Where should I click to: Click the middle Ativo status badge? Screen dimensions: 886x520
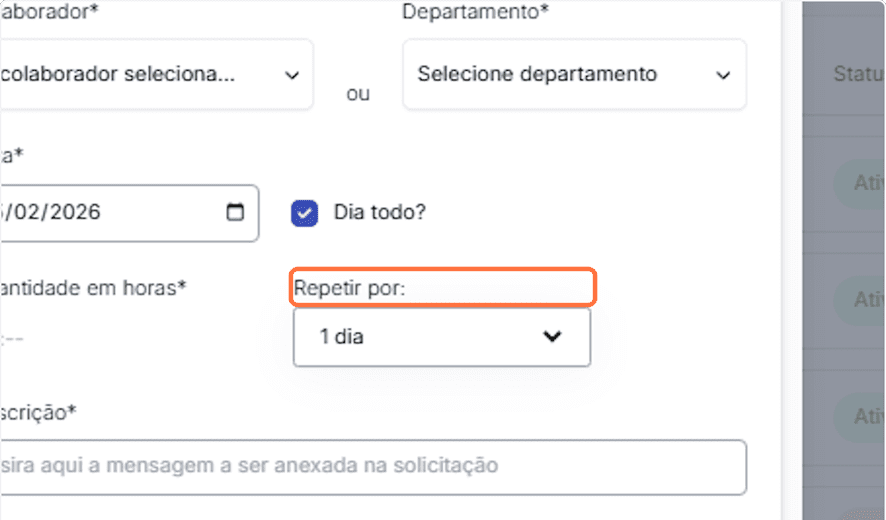862,299
